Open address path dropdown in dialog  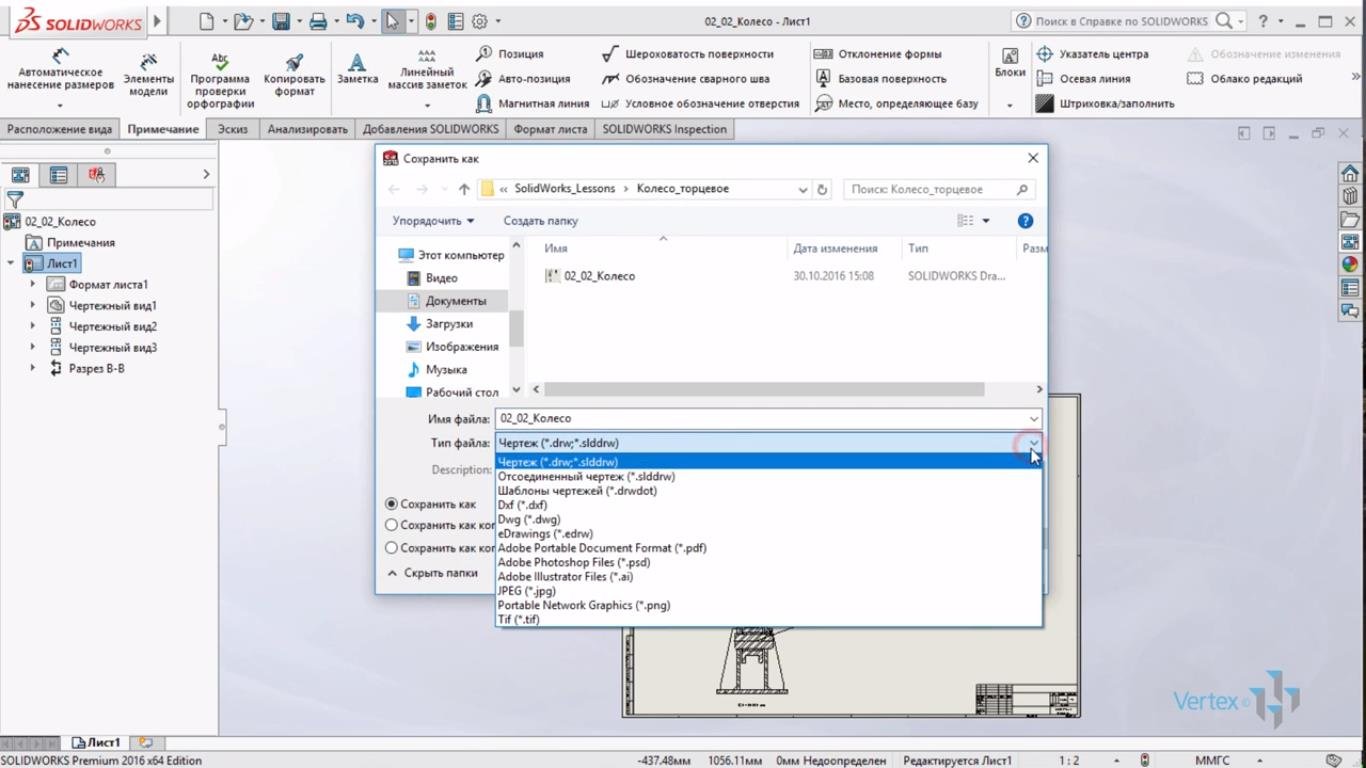coord(803,189)
